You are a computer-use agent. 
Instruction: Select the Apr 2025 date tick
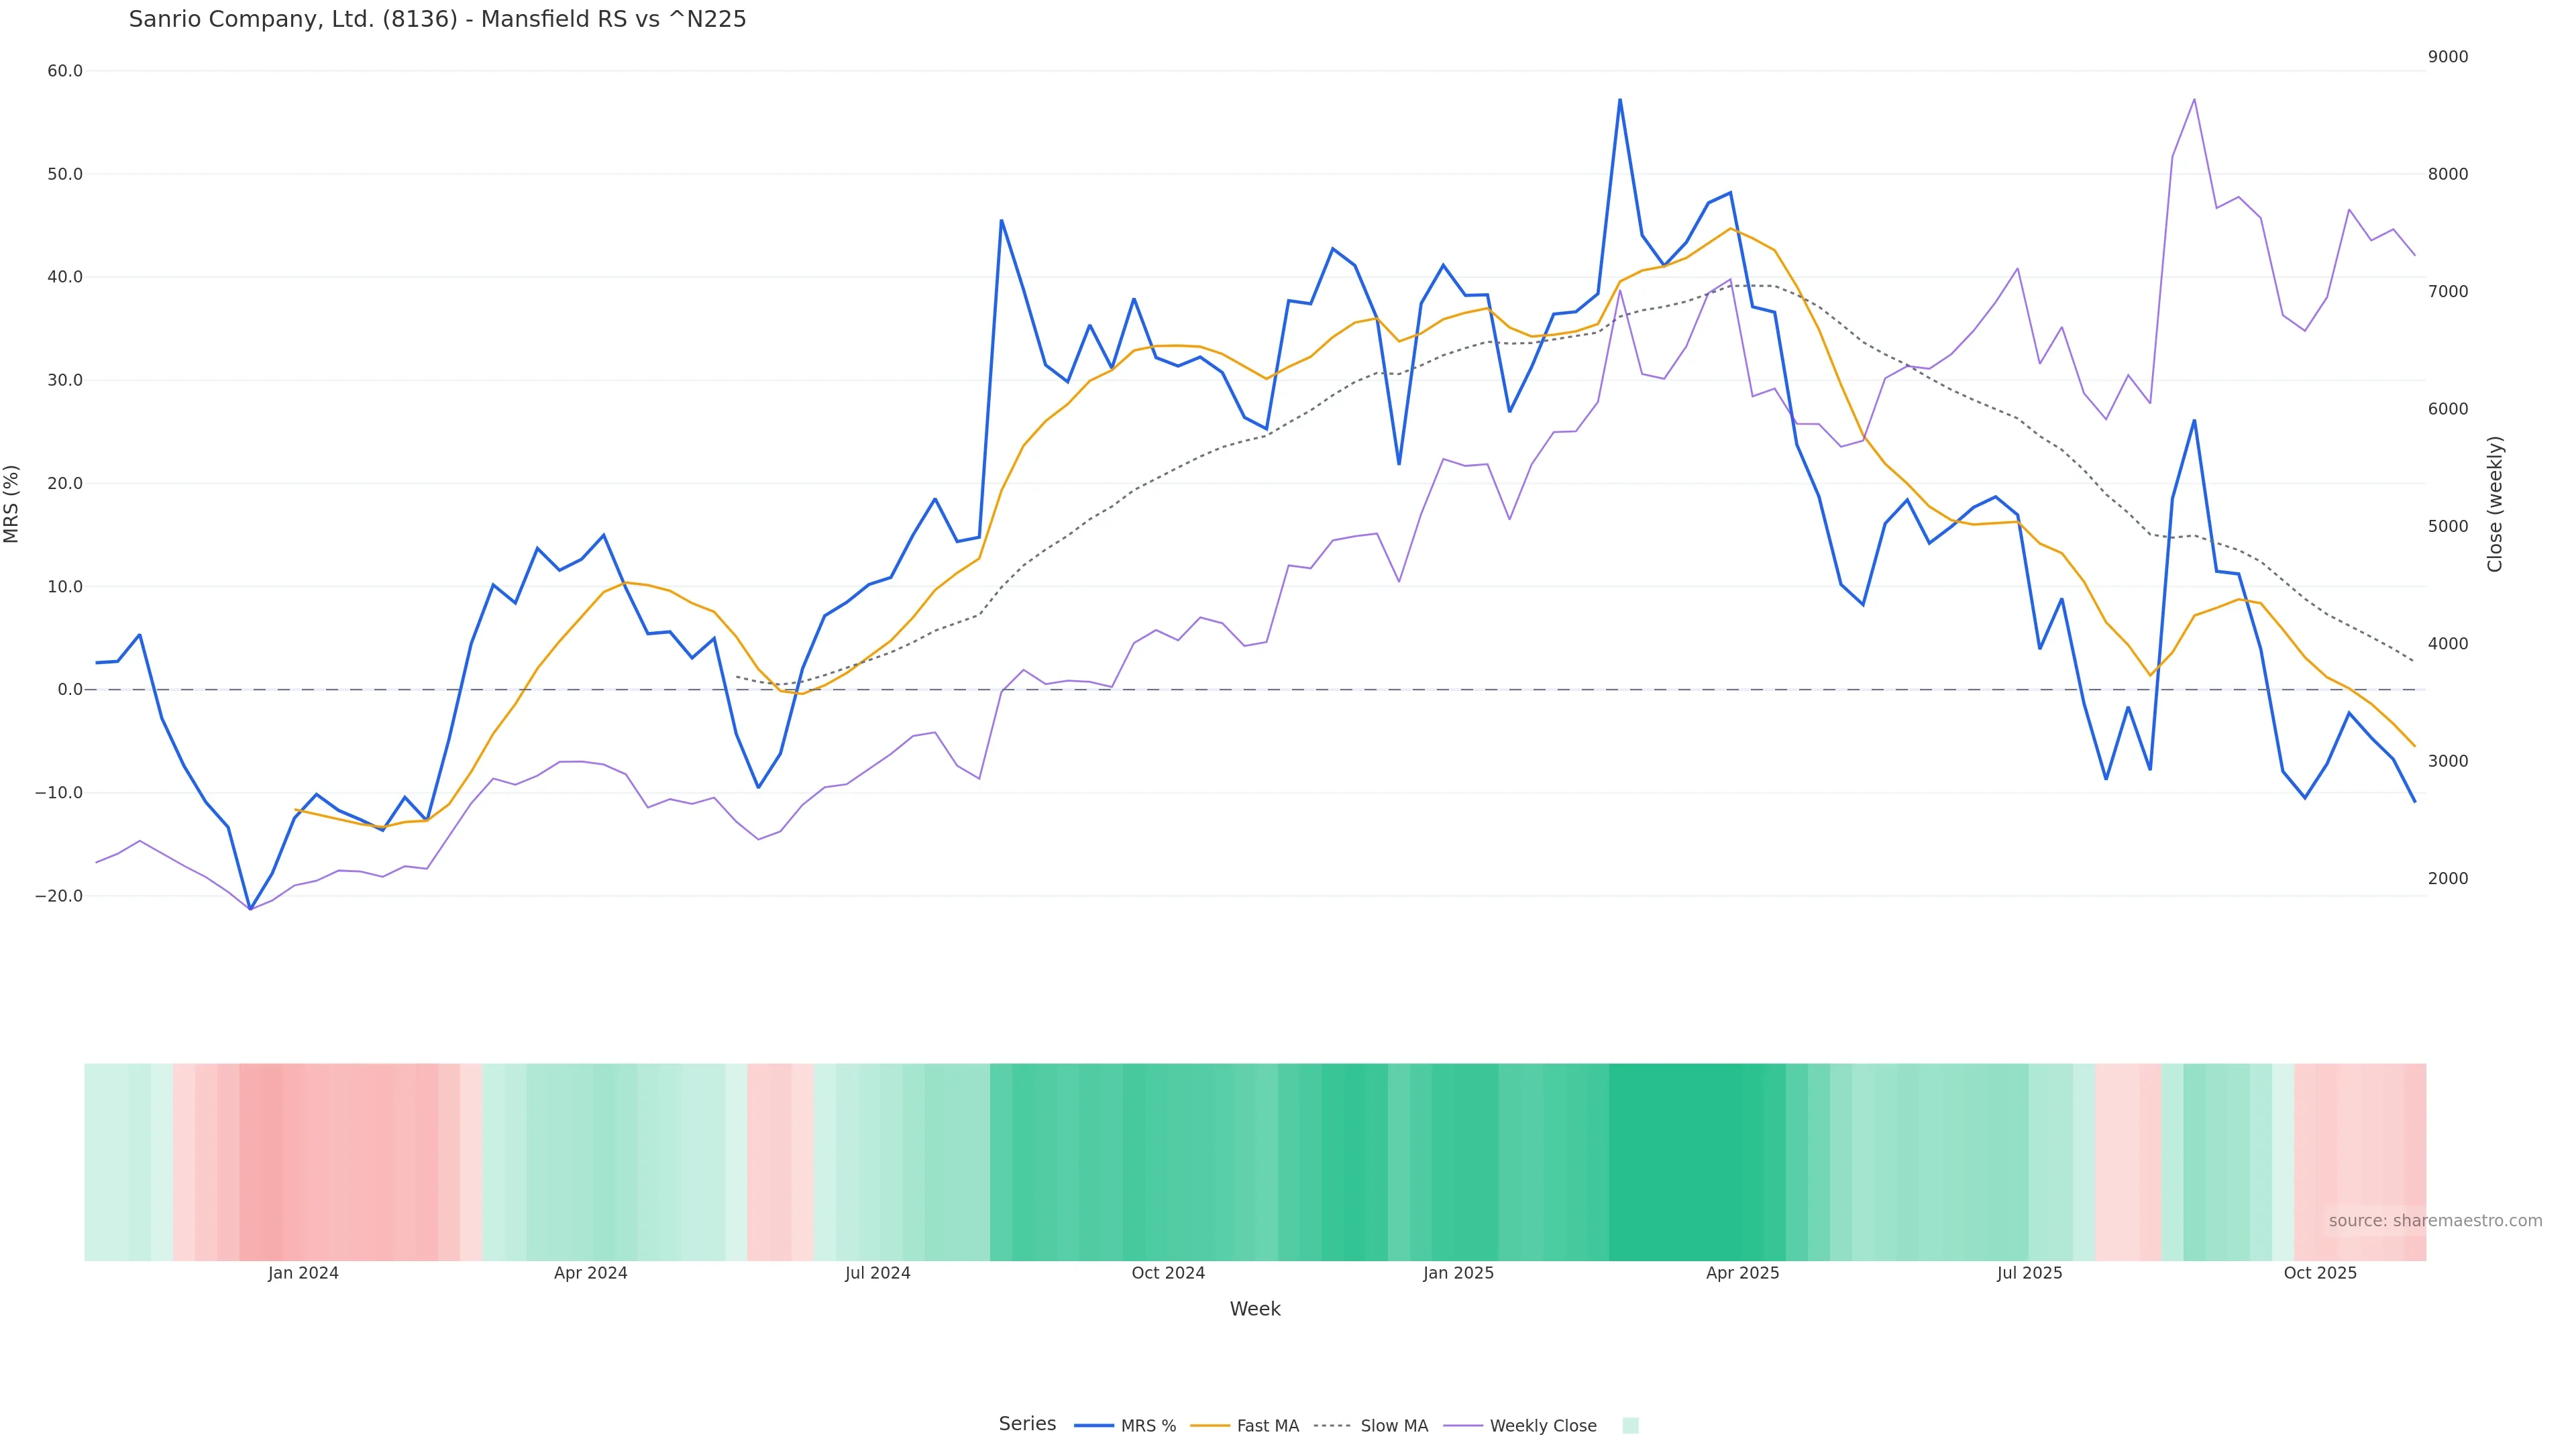point(1743,1273)
